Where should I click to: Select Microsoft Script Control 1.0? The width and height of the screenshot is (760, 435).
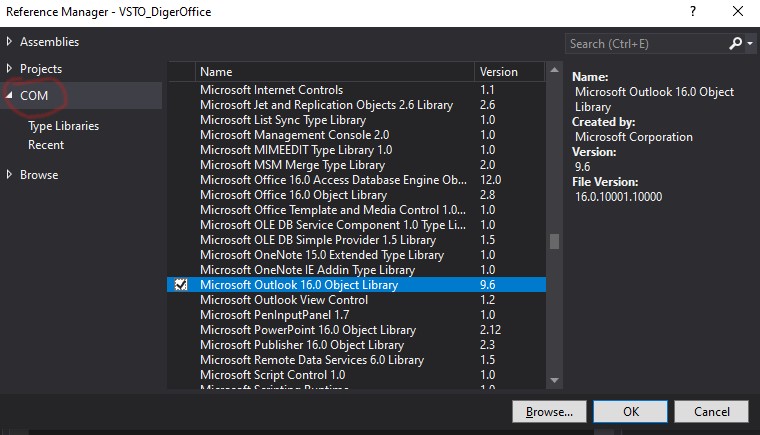click(x=356, y=375)
